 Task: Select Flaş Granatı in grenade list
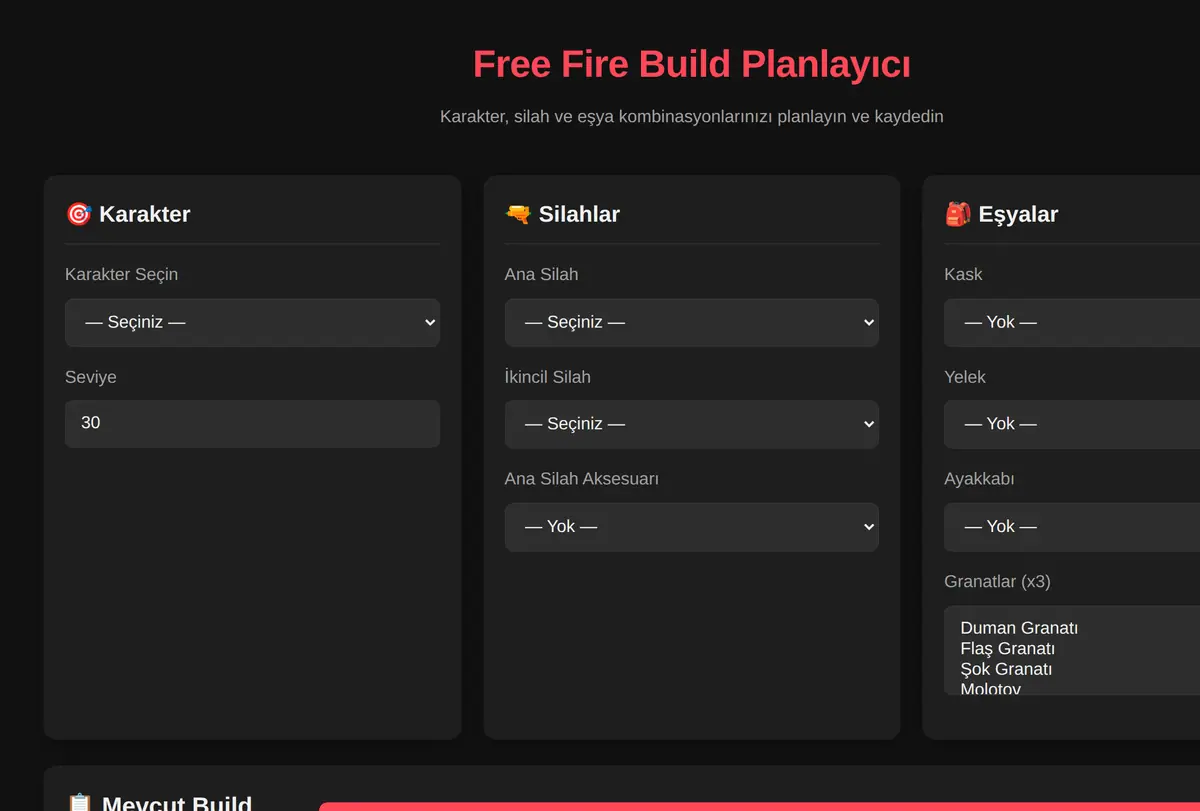click(1008, 648)
